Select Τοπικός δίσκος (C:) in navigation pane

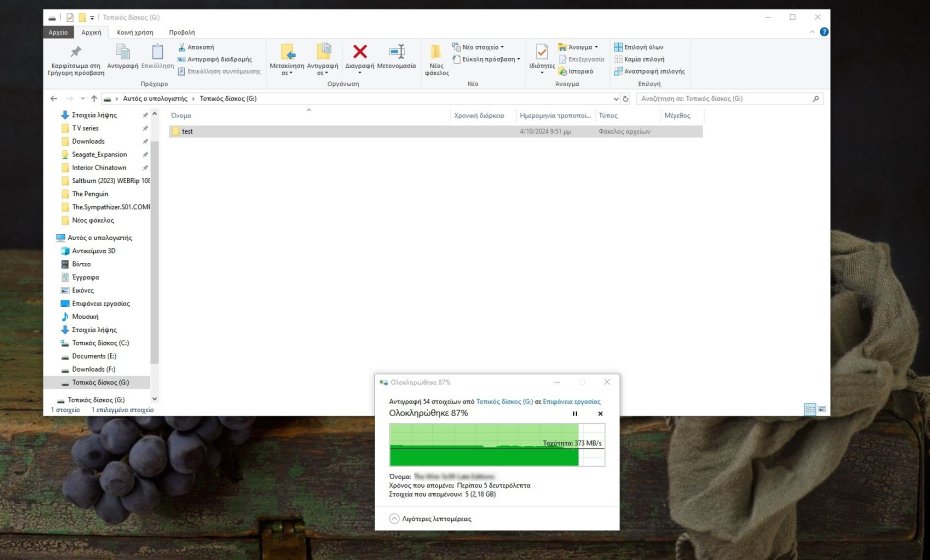(x=100, y=343)
